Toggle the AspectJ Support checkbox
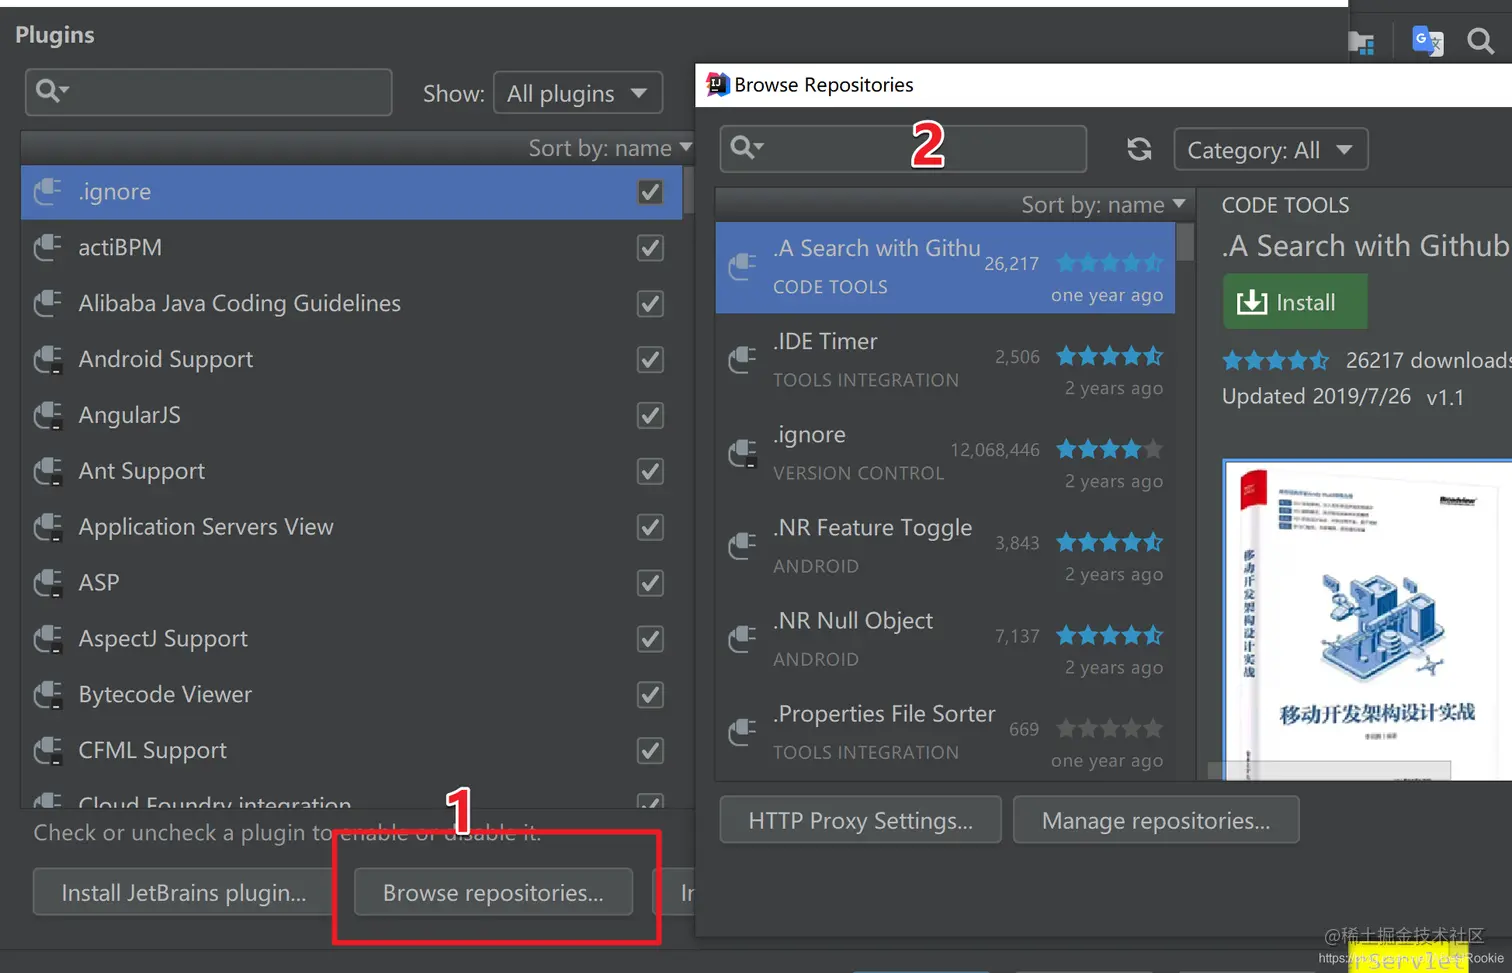Screen dimensions: 1512x973 point(650,639)
